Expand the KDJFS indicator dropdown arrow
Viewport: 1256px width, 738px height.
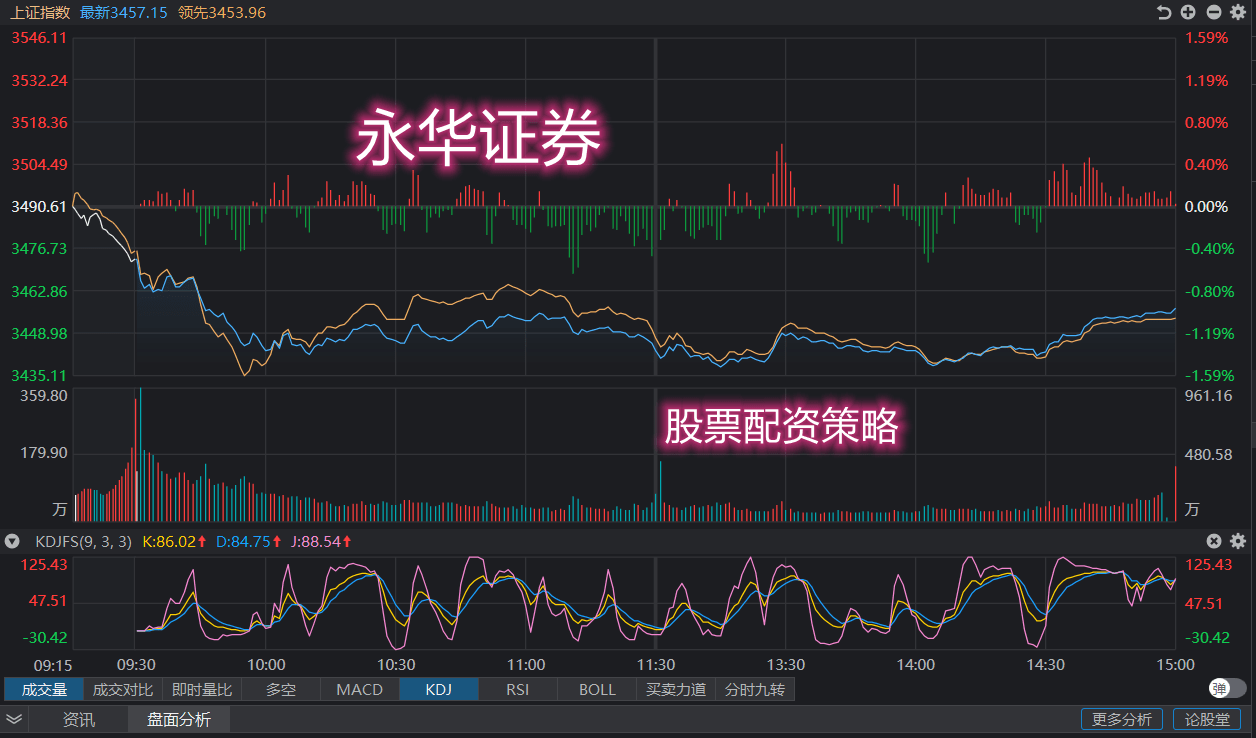12,541
